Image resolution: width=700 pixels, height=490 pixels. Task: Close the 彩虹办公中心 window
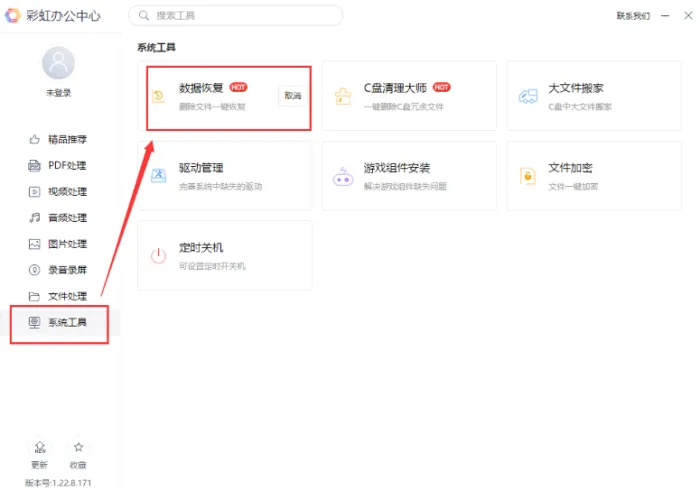click(688, 16)
